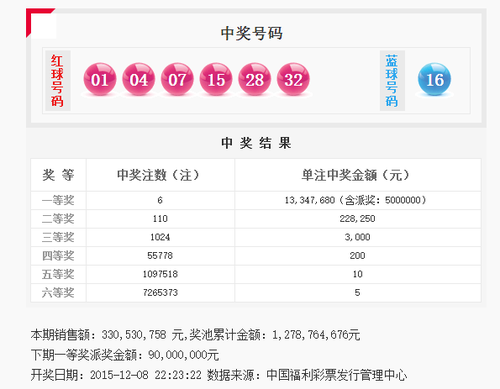Screen dimensions: 500x389
Task: Click 数据来源 中国福利彩票发行管理中心 text
Action: click(307, 375)
